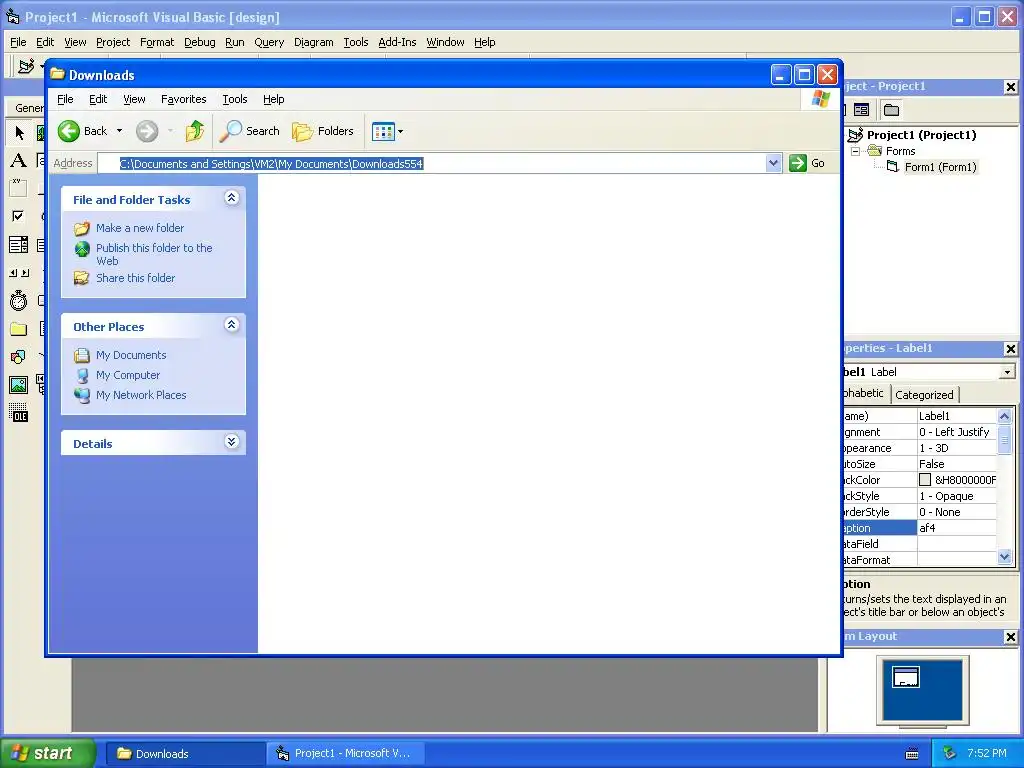The width and height of the screenshot is (1024, 768).
Task: Open My Network Places link
Action: pyautogui.click(x=141, y=395)
